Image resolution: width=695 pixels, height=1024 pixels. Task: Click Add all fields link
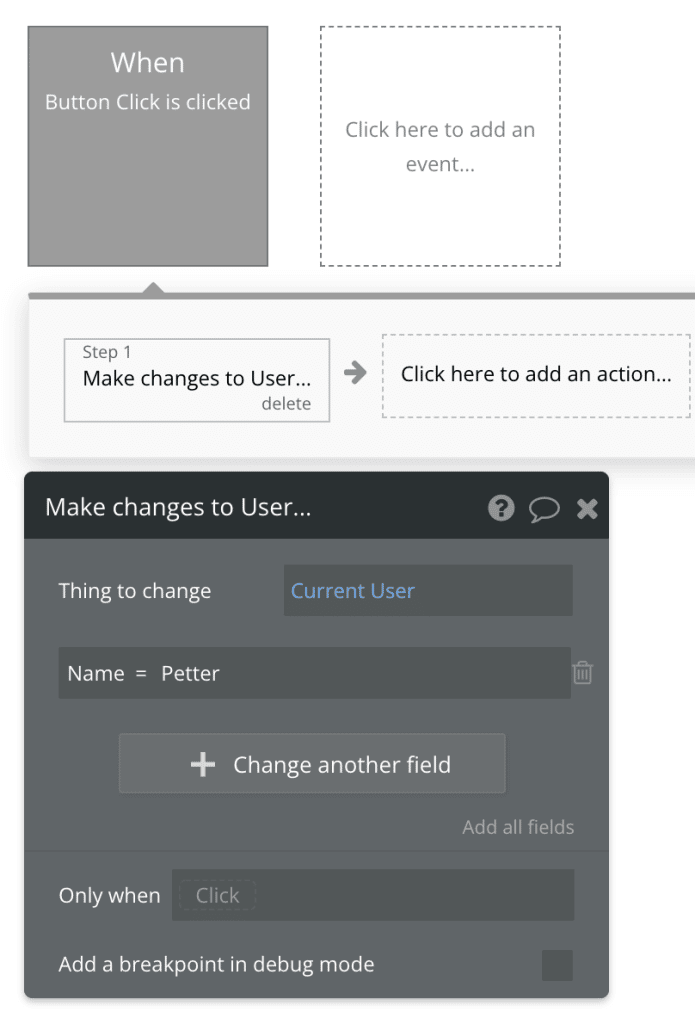[x=518, y=827]
